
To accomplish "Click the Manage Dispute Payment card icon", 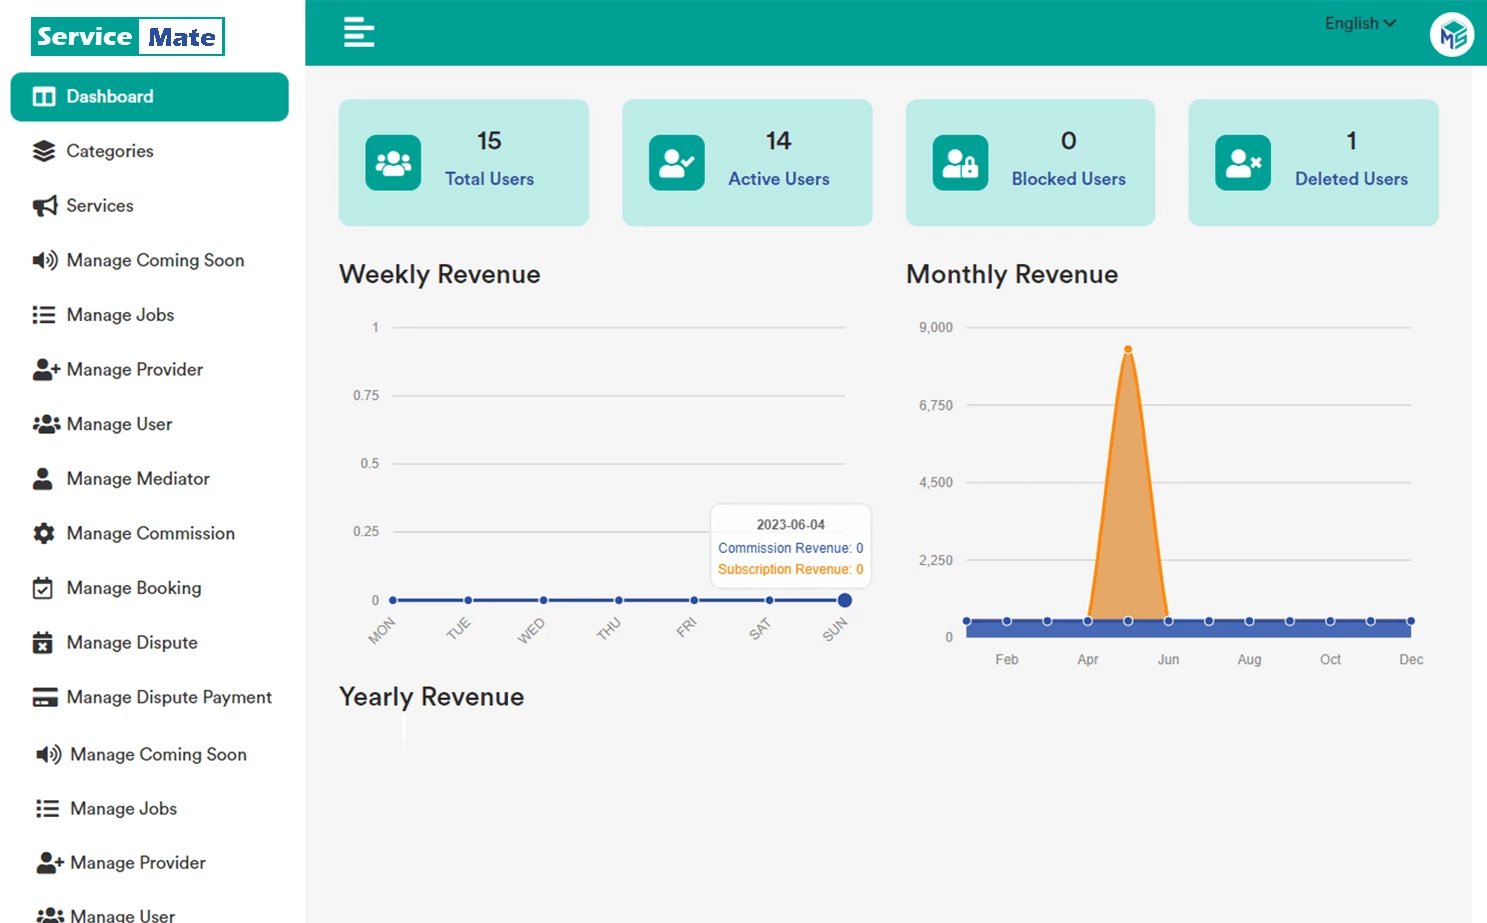I will pos(44,697).
